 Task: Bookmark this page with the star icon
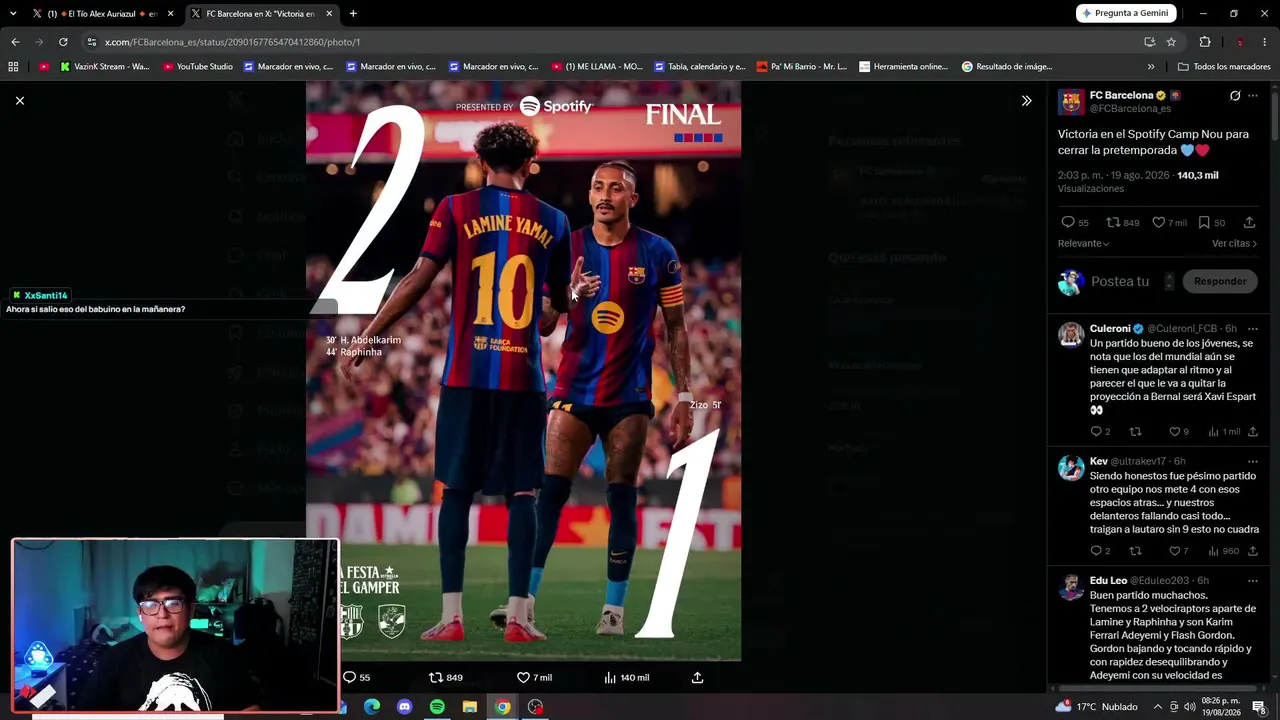pyautogui.click(x=1171, y=42)
